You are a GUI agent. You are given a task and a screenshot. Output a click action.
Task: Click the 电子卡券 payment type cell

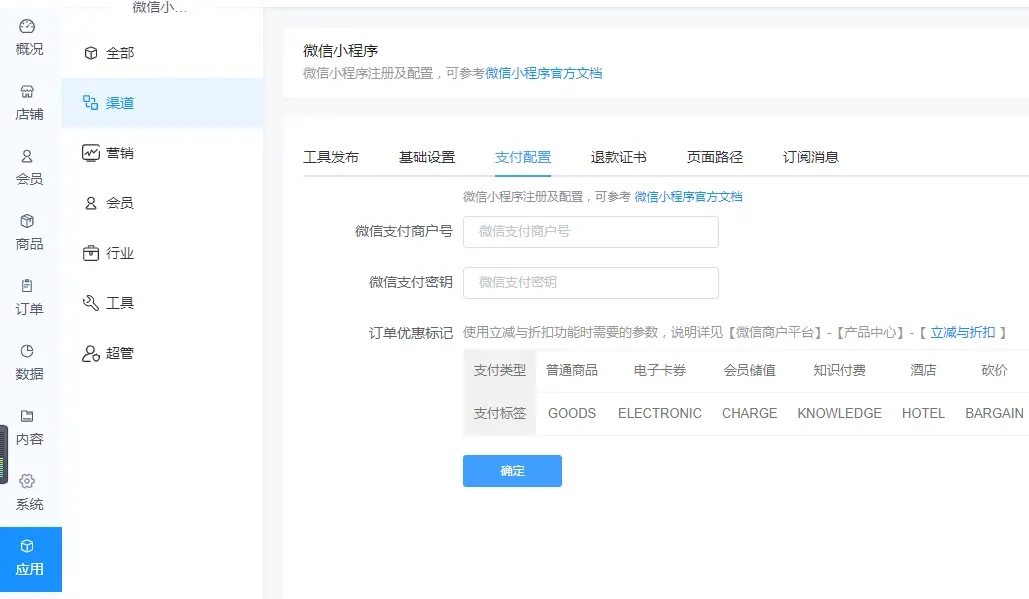point(660,370)
